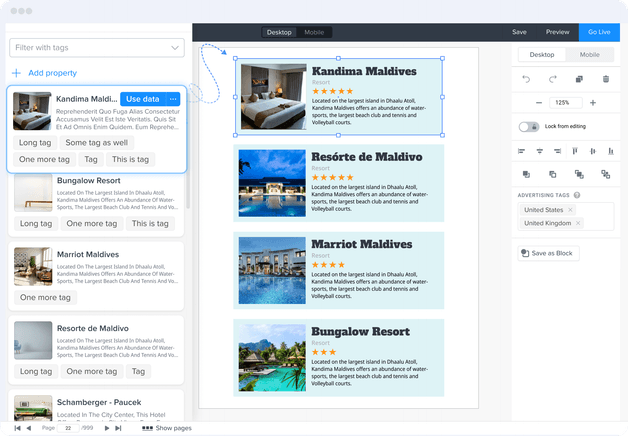The height and width of the screenshot is (436, 628).
Task: Click the Save as Block button
Action: point(548,253)
